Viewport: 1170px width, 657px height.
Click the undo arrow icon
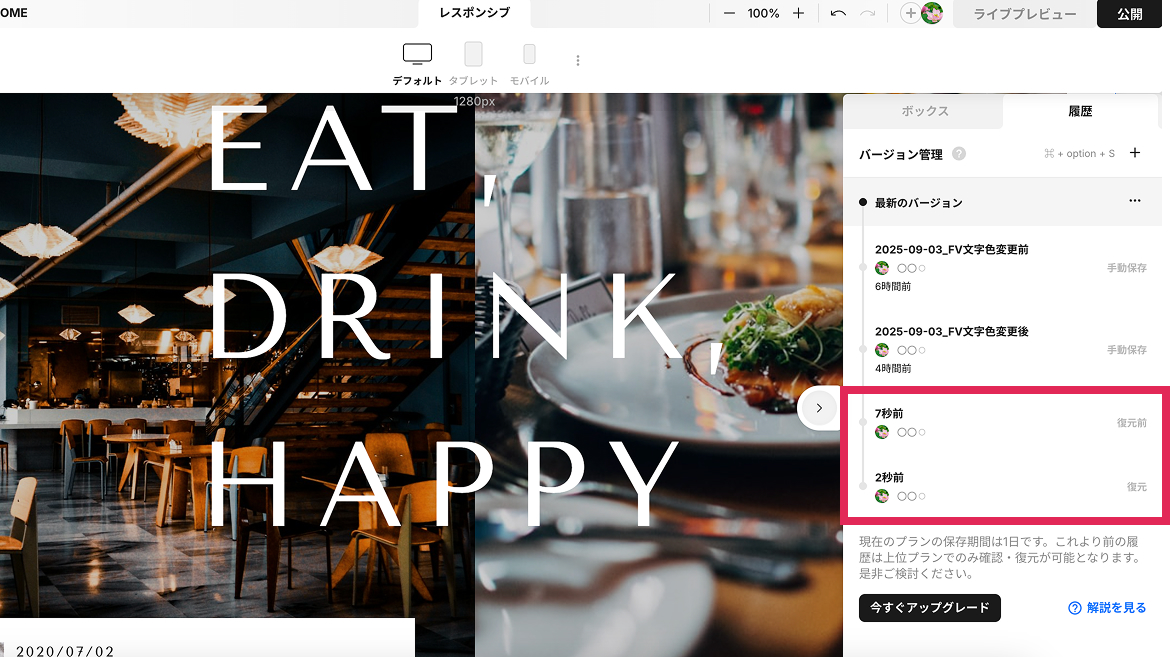coord(838,14)
